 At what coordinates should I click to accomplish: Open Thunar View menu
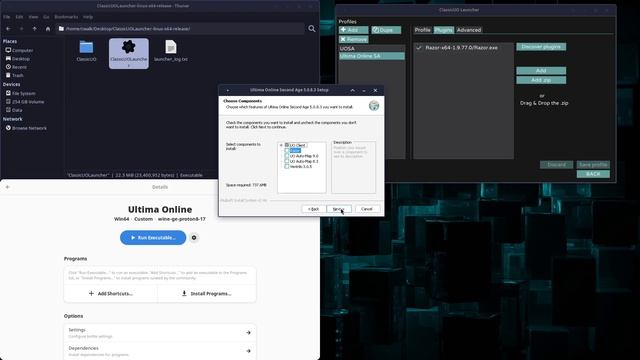[x=33, y=17]
